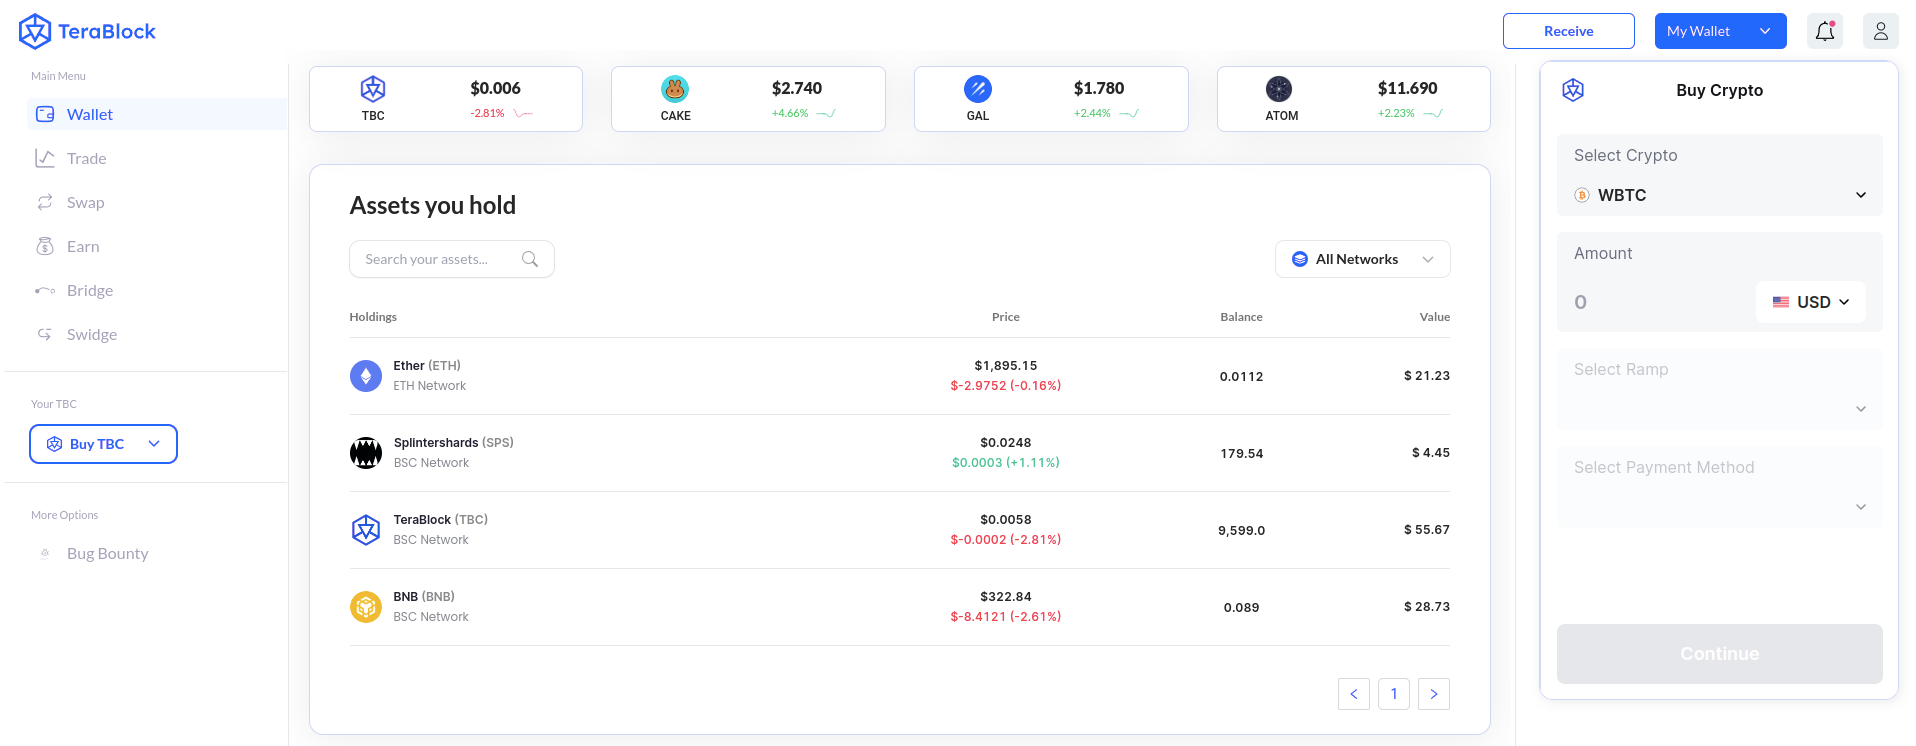Screen dimensions: 1916x746
Task: Click the US flag currency icon
Action: tap(1781, 302)
